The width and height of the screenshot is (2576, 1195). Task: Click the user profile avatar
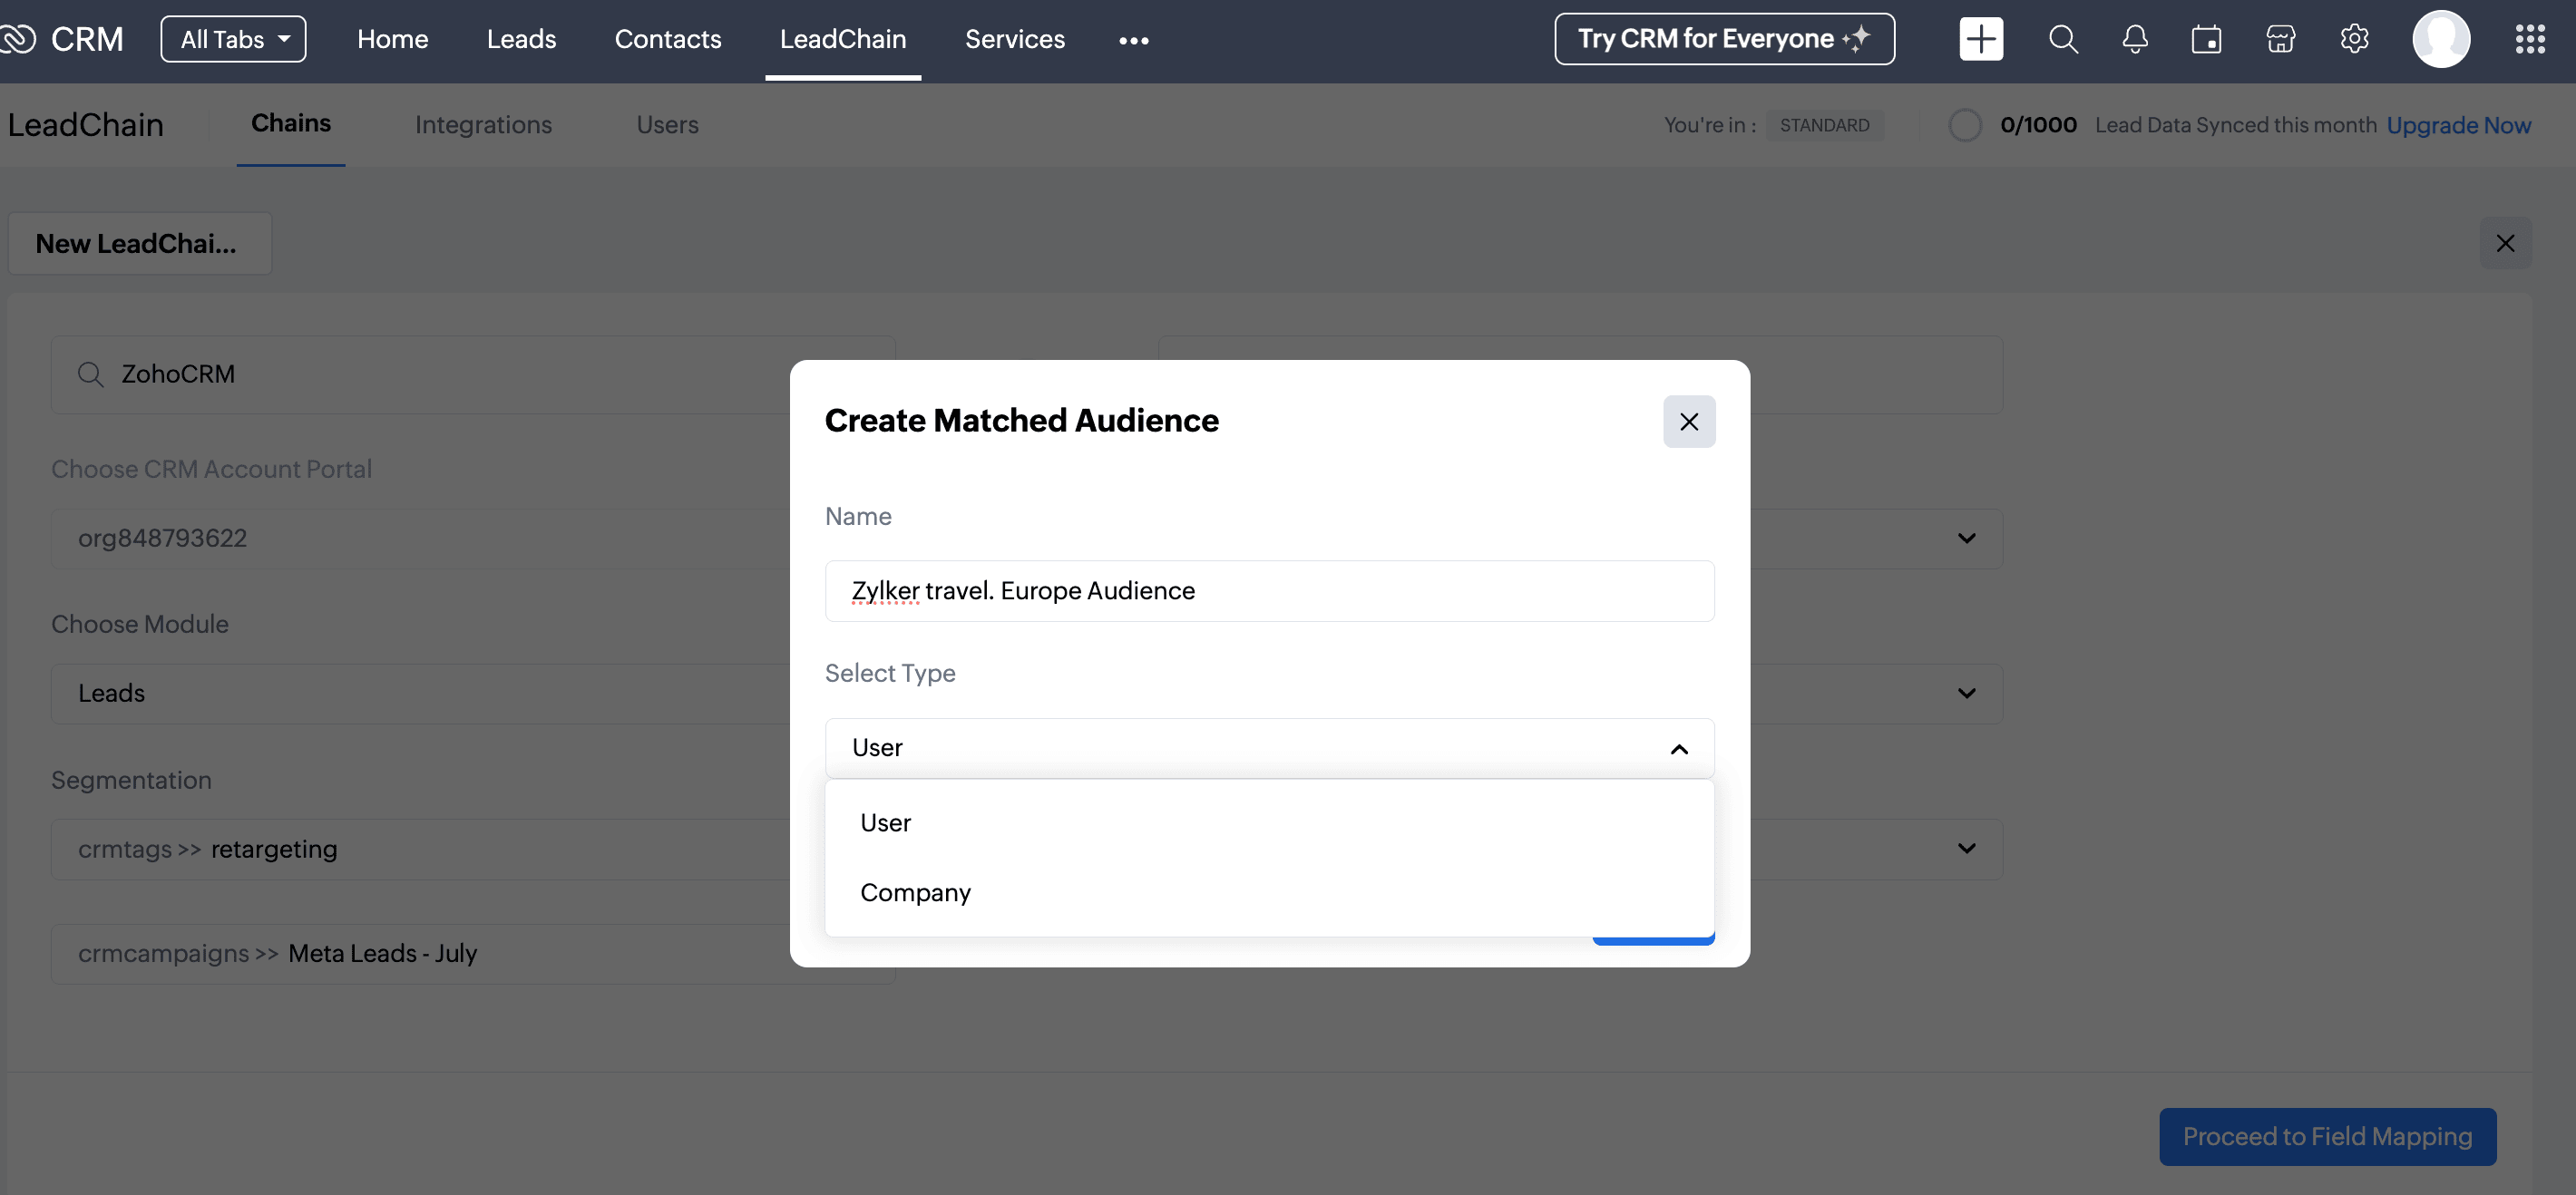(x=2440, y=39)
